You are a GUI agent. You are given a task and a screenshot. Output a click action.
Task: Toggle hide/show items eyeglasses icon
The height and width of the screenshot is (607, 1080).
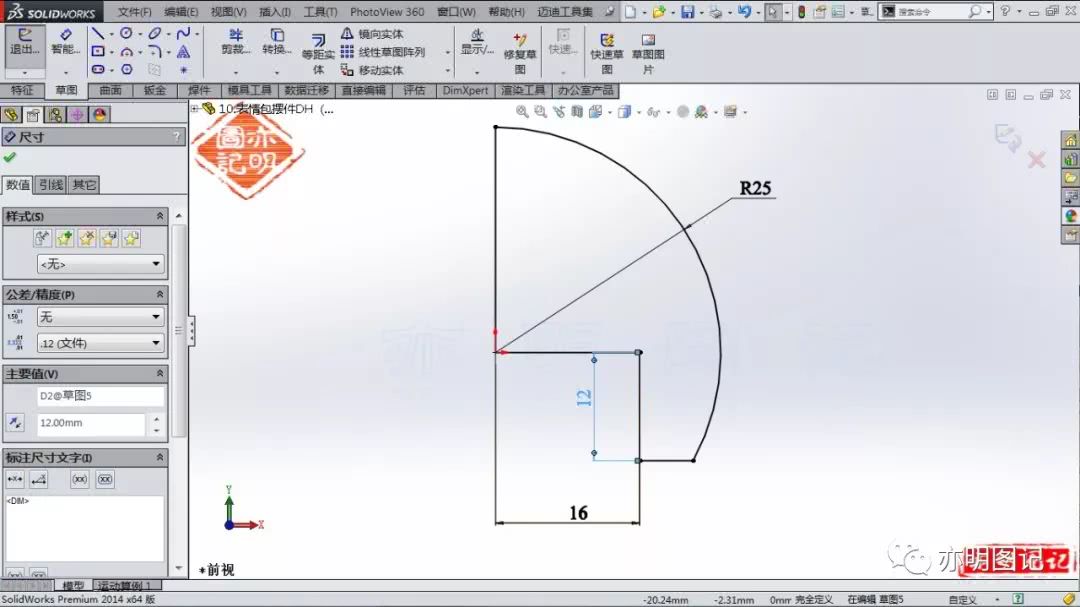tap(650, 110)
